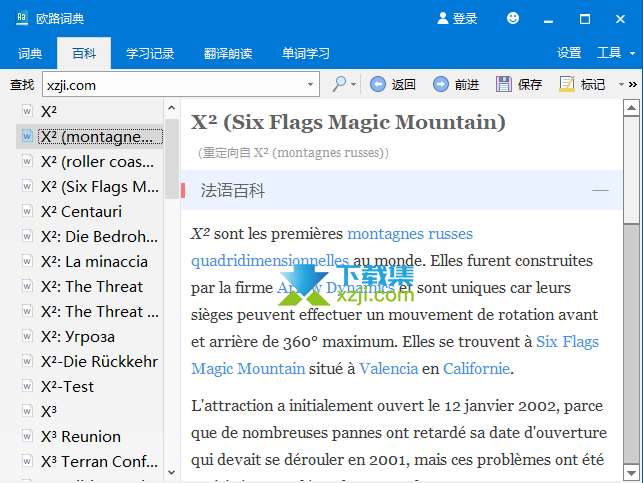The height and width of the screenshot is (483, 643).
Task: Open the 设置 menu
Action: click(569, 52)
